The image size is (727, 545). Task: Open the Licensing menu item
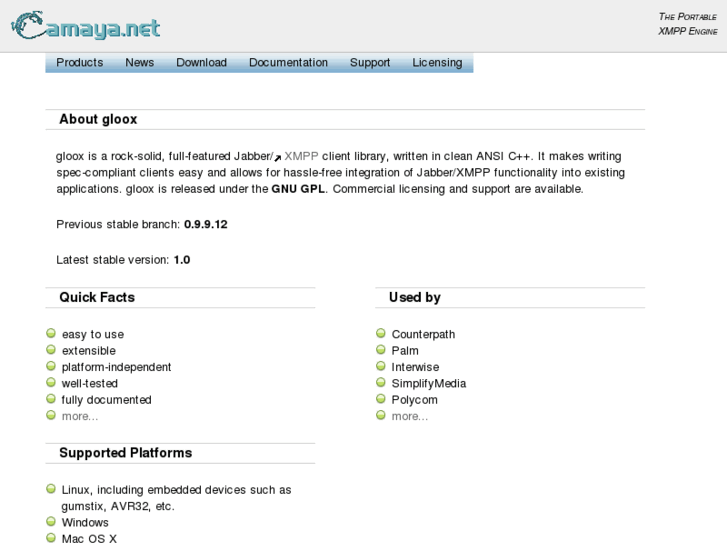[437, 63]
